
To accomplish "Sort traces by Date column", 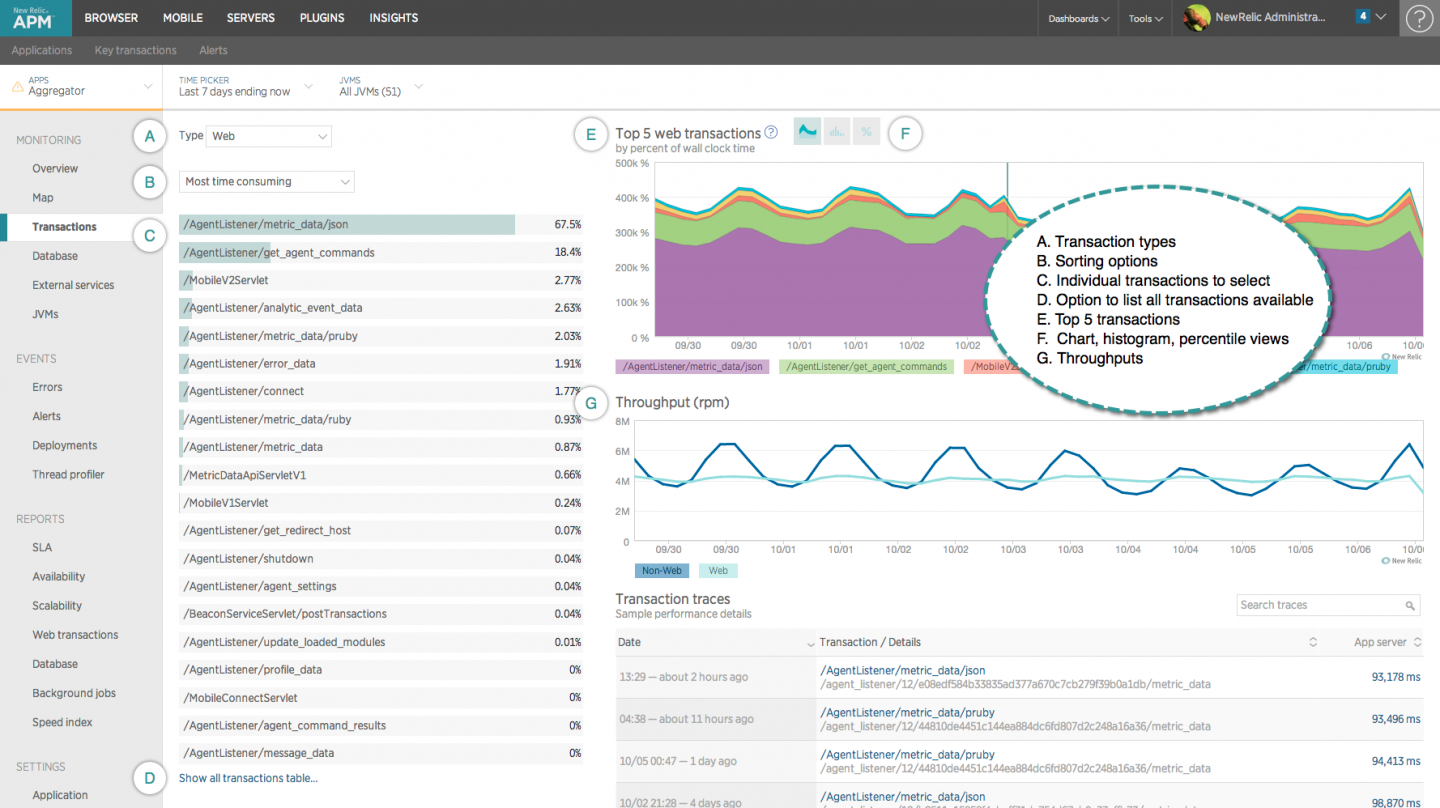I will pos(716,642).
